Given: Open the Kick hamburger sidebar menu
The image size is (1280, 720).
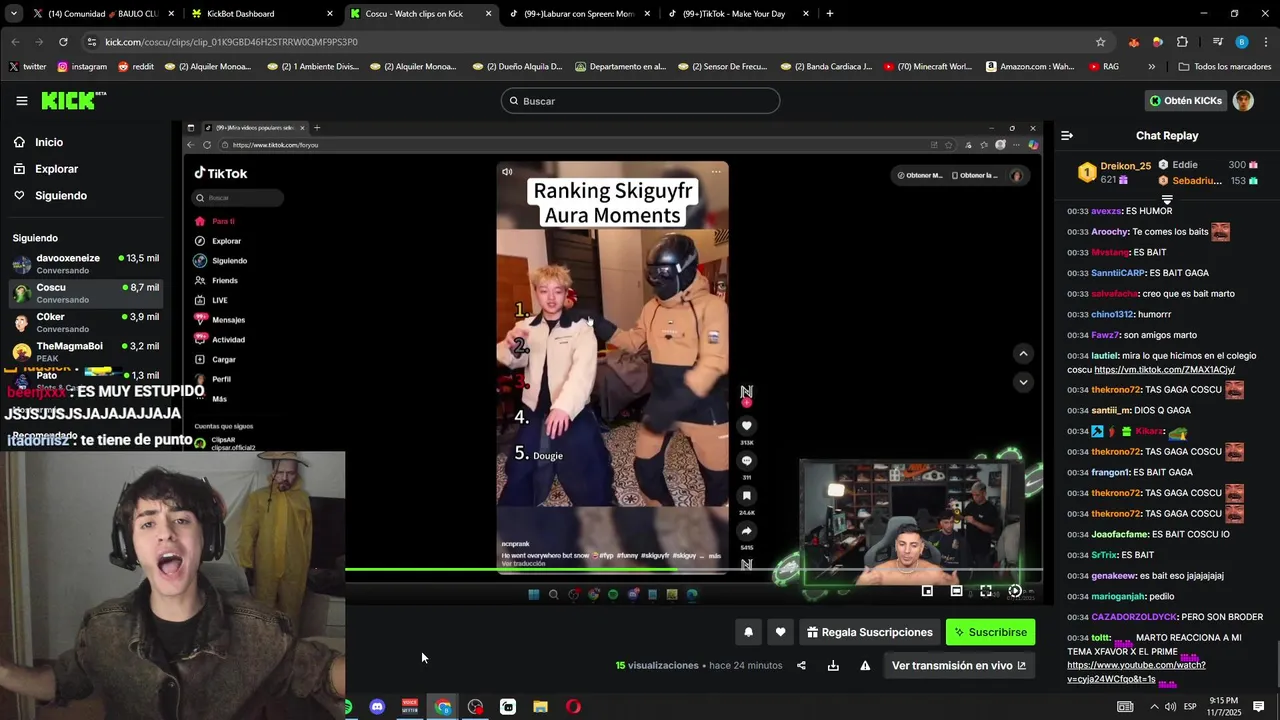Looking at the screenshot, I should pyautogui.click(x=21, y=101).
